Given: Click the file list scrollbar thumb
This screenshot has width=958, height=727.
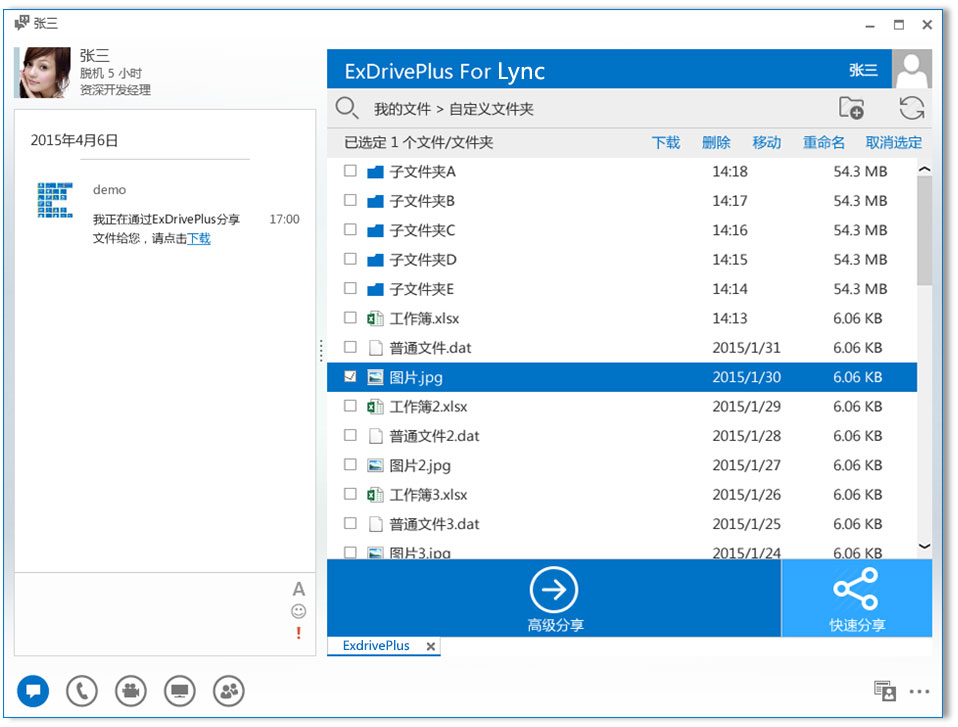Looking at the screenshot, I should click(x=924, y=231).
